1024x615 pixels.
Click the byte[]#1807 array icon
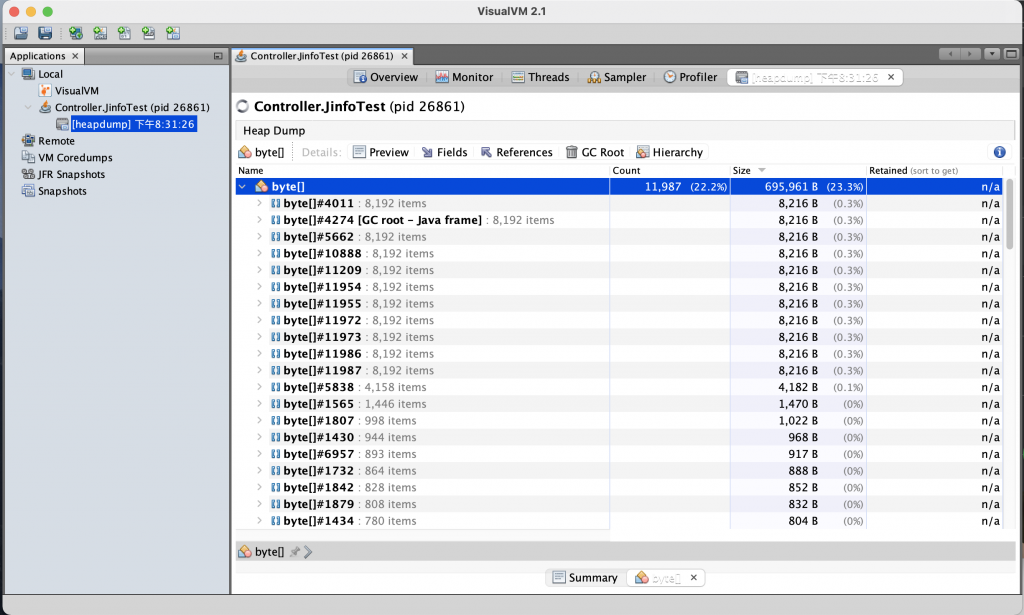point(276,421)
